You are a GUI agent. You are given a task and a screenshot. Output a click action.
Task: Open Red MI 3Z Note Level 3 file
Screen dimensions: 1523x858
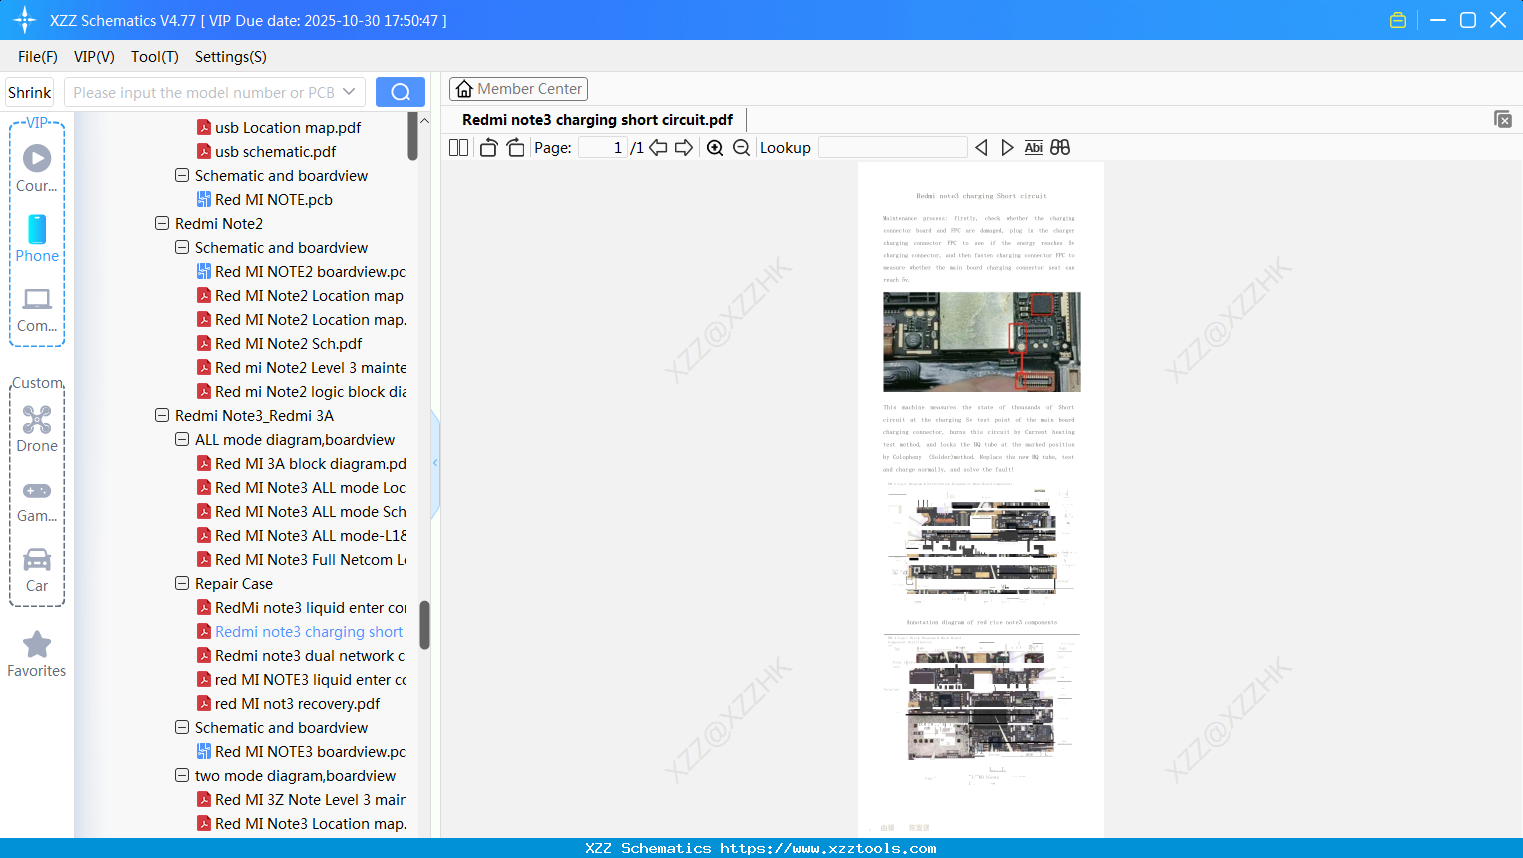(301, 800)
